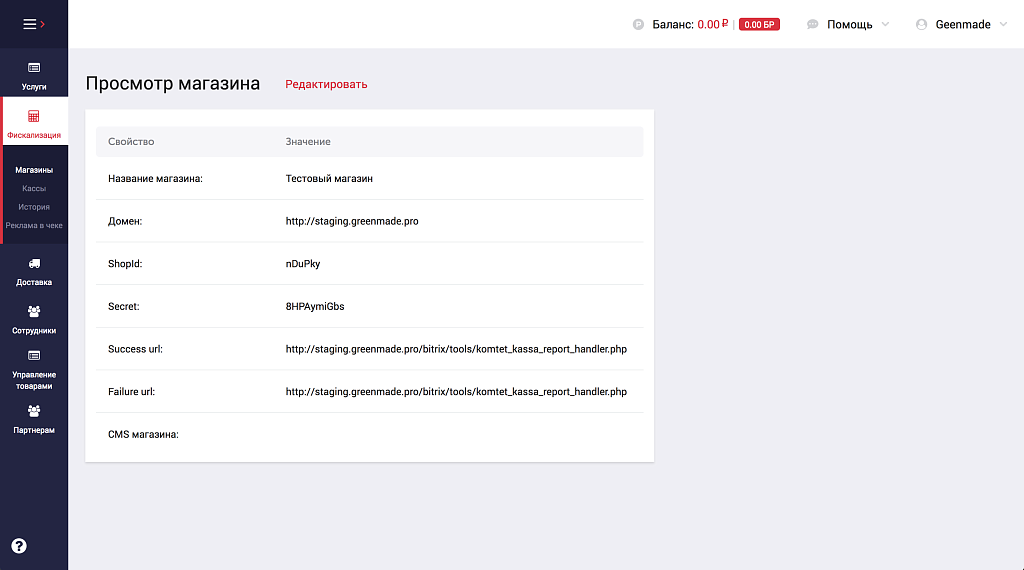The image size is (1024, 570).
Task: Click the help question mark icon
Action: pos(19,546)
